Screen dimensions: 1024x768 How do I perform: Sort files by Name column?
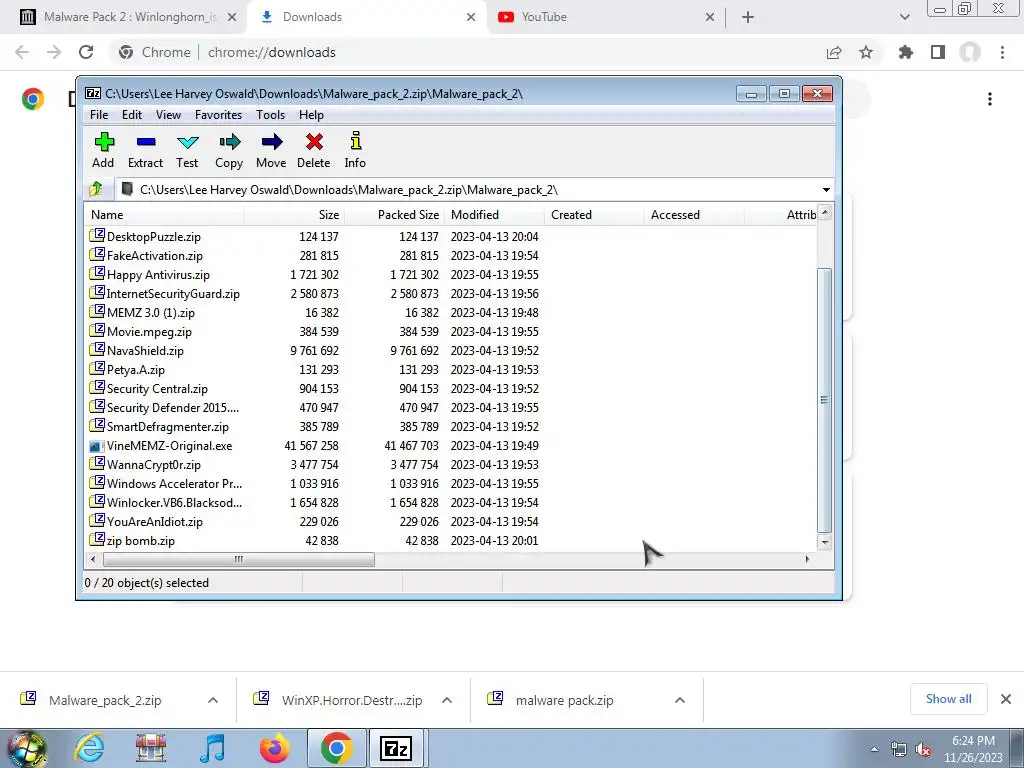coord(164,215)
